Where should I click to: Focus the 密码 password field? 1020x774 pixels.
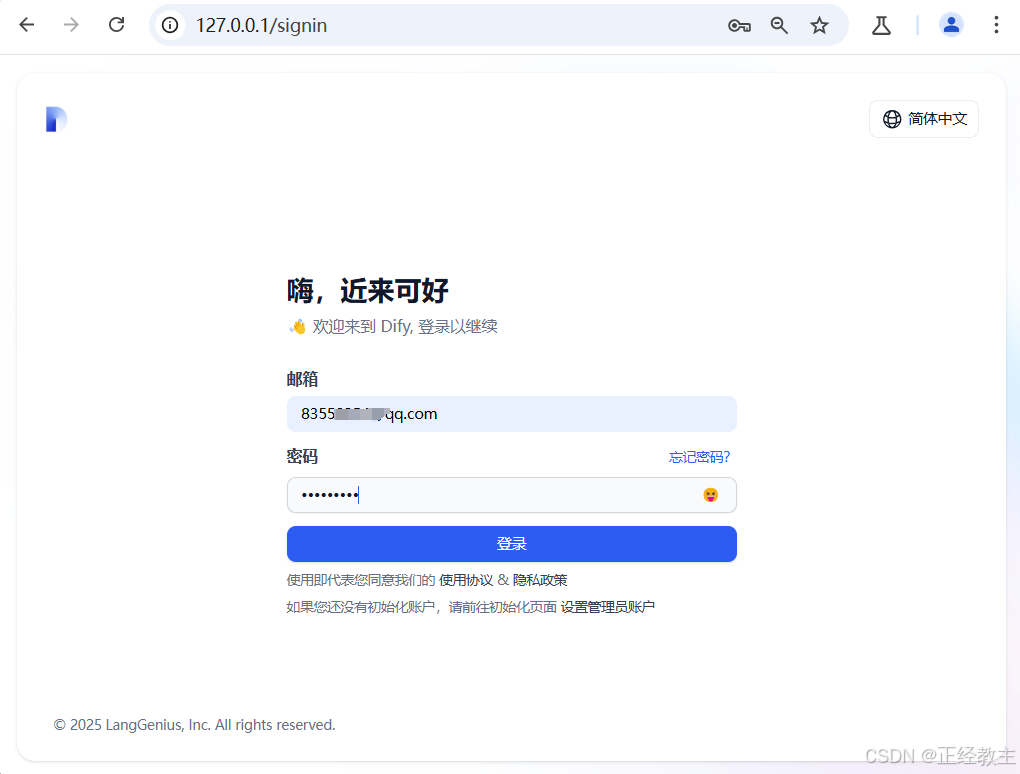pos(511,495)
